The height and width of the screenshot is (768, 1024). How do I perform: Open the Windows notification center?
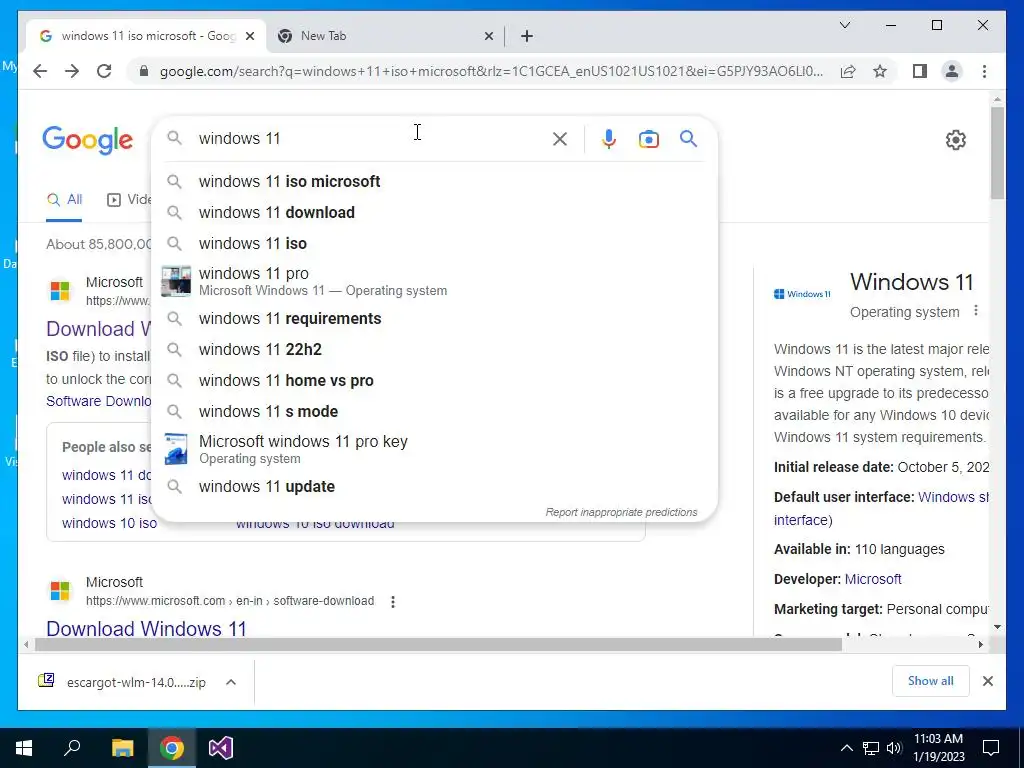pyautogui.click(x=991, y=748)
